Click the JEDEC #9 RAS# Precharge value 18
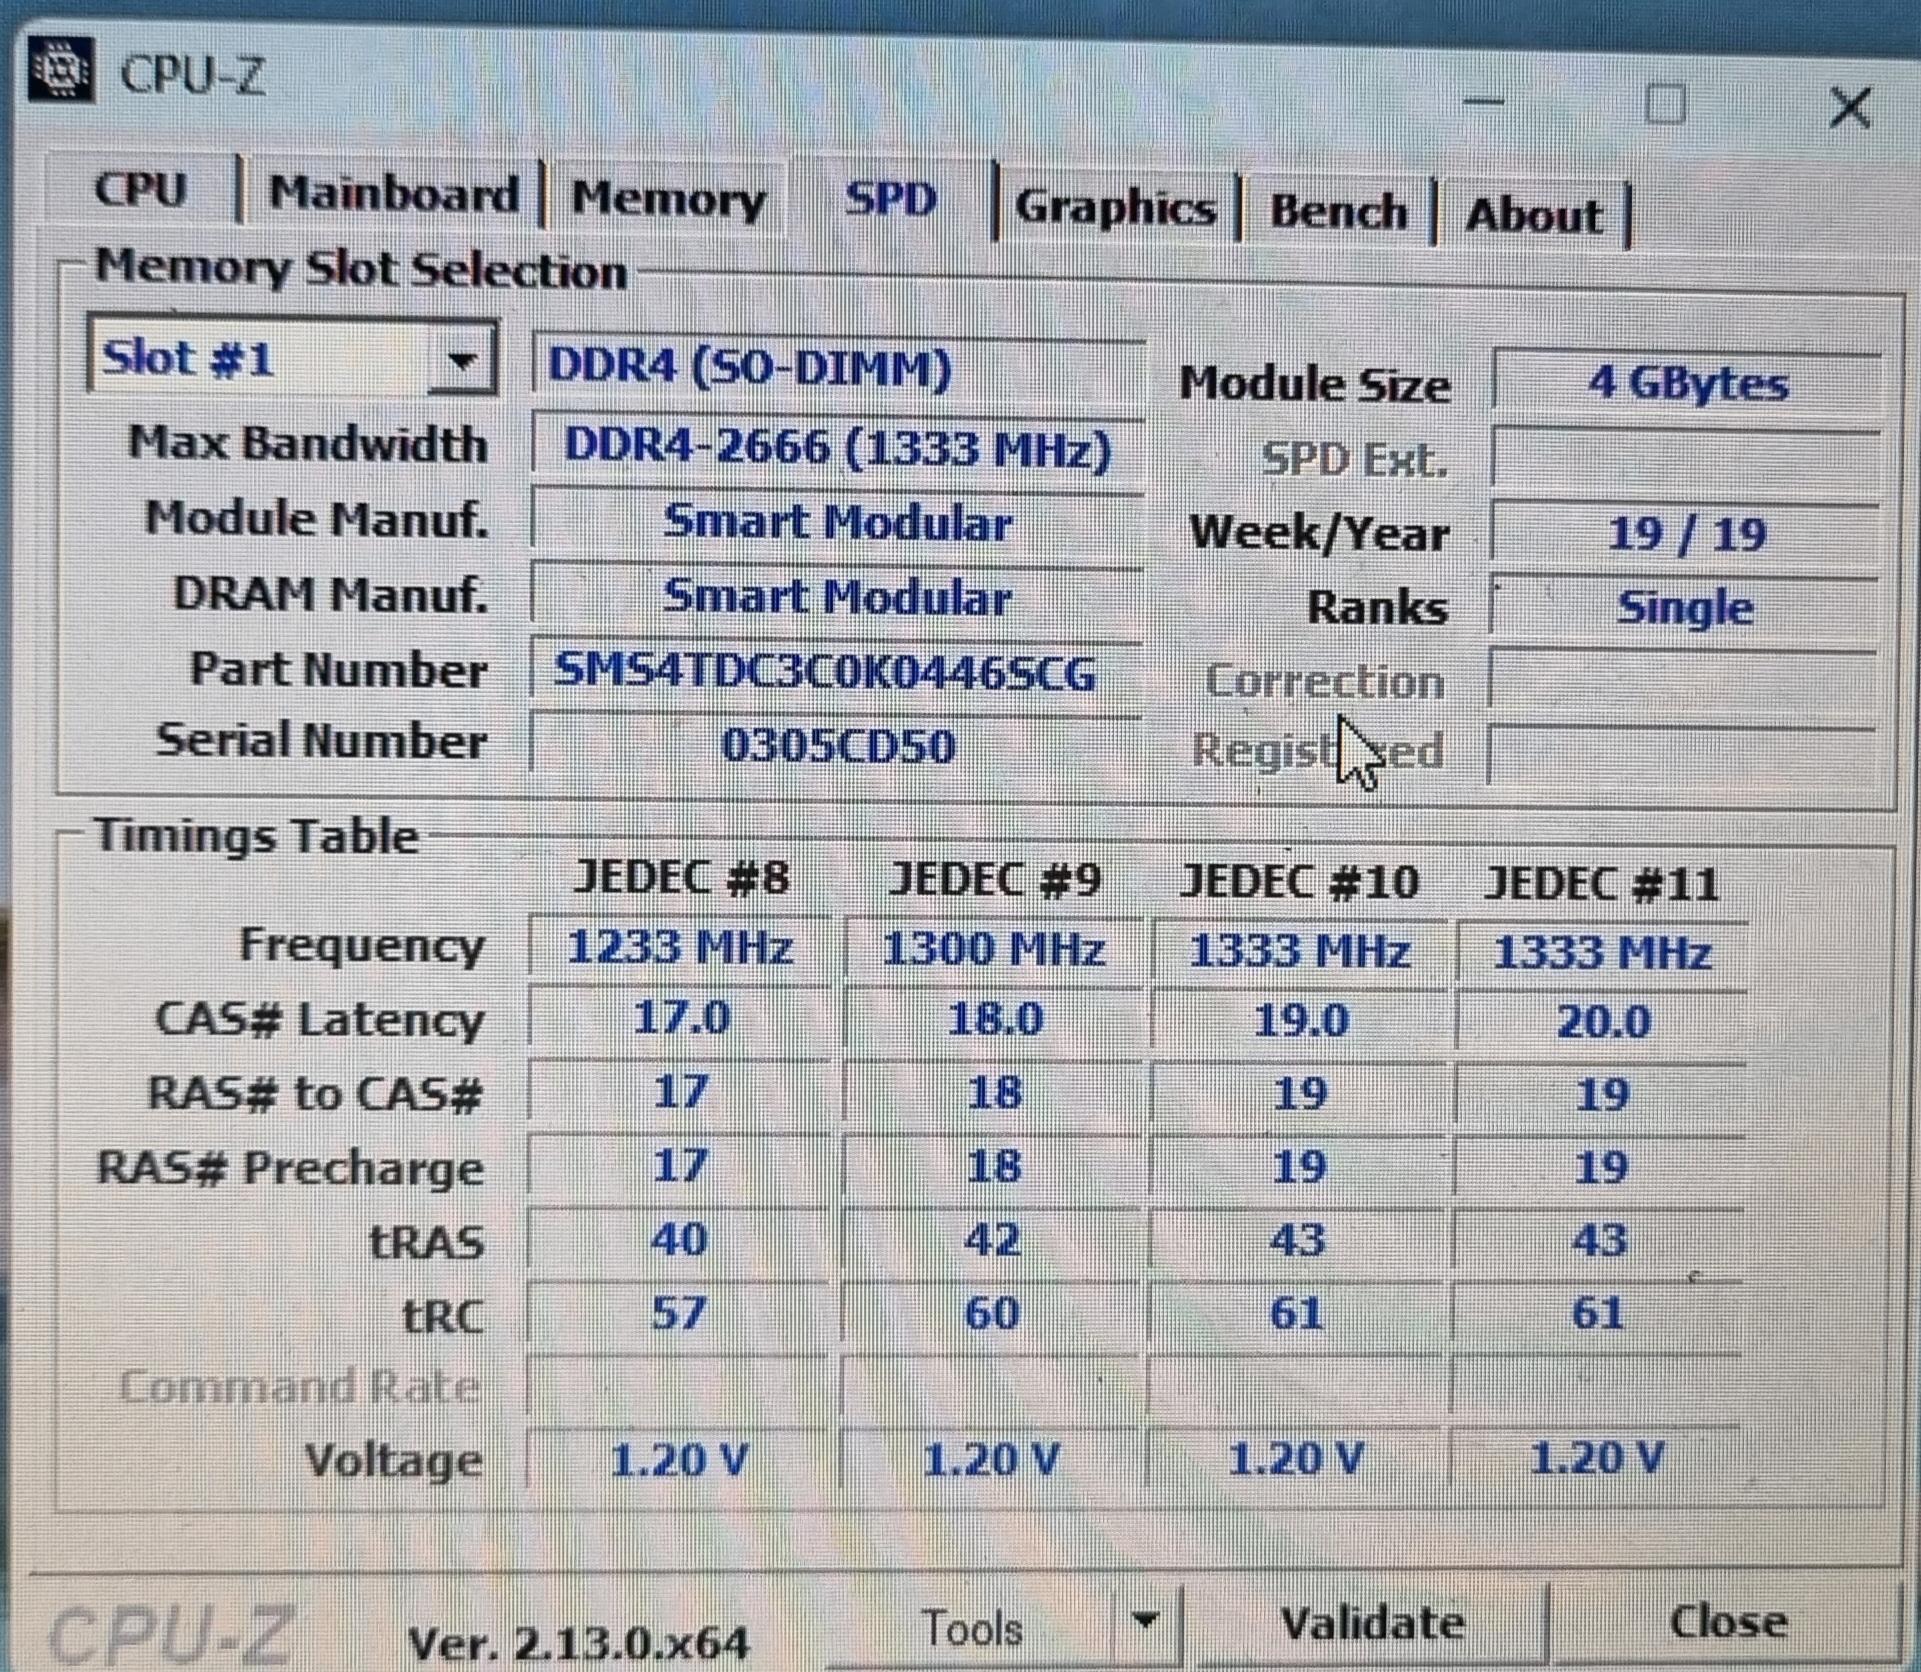Image resolution: width=1921 pixels, height=1672 pixels. click(x=993, y=1166)
